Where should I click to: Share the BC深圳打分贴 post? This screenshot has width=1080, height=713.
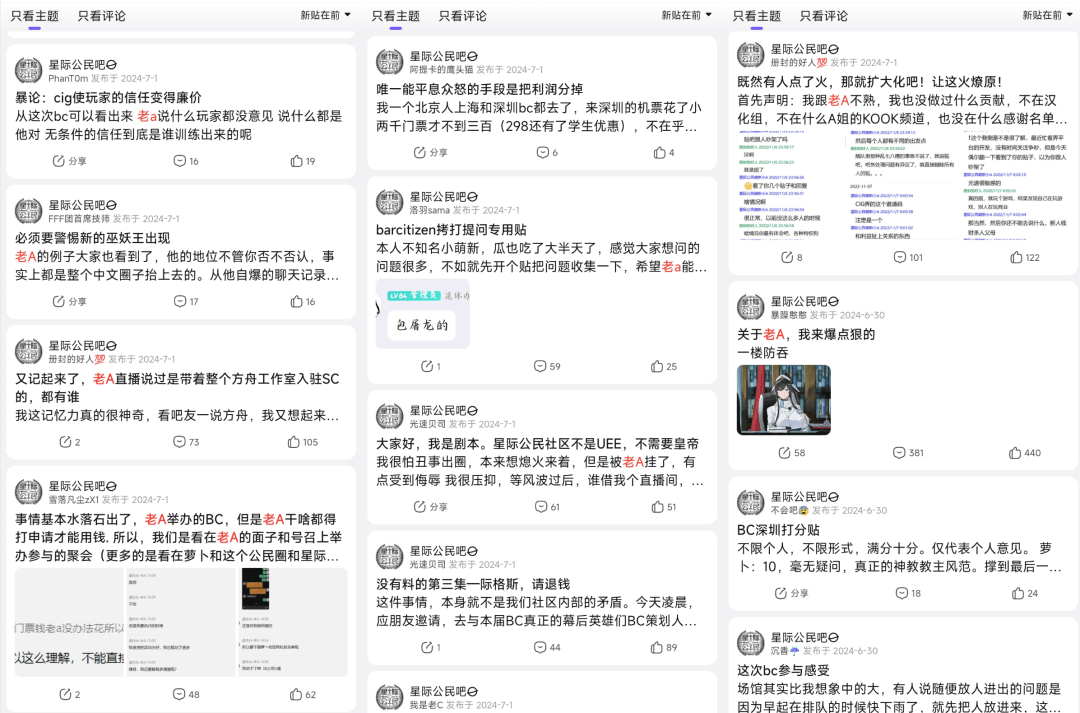pos(791,593)
